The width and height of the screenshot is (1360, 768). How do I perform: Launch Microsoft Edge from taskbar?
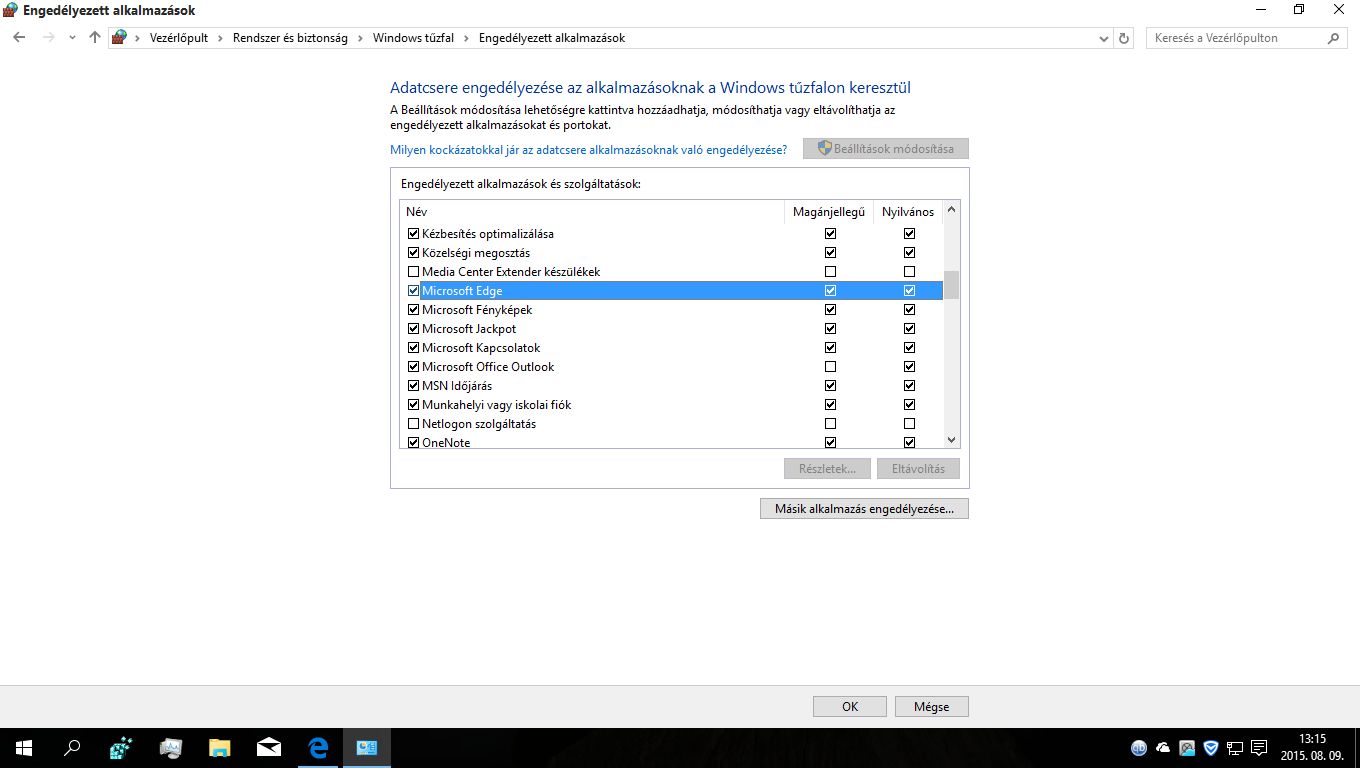(318, 748)
